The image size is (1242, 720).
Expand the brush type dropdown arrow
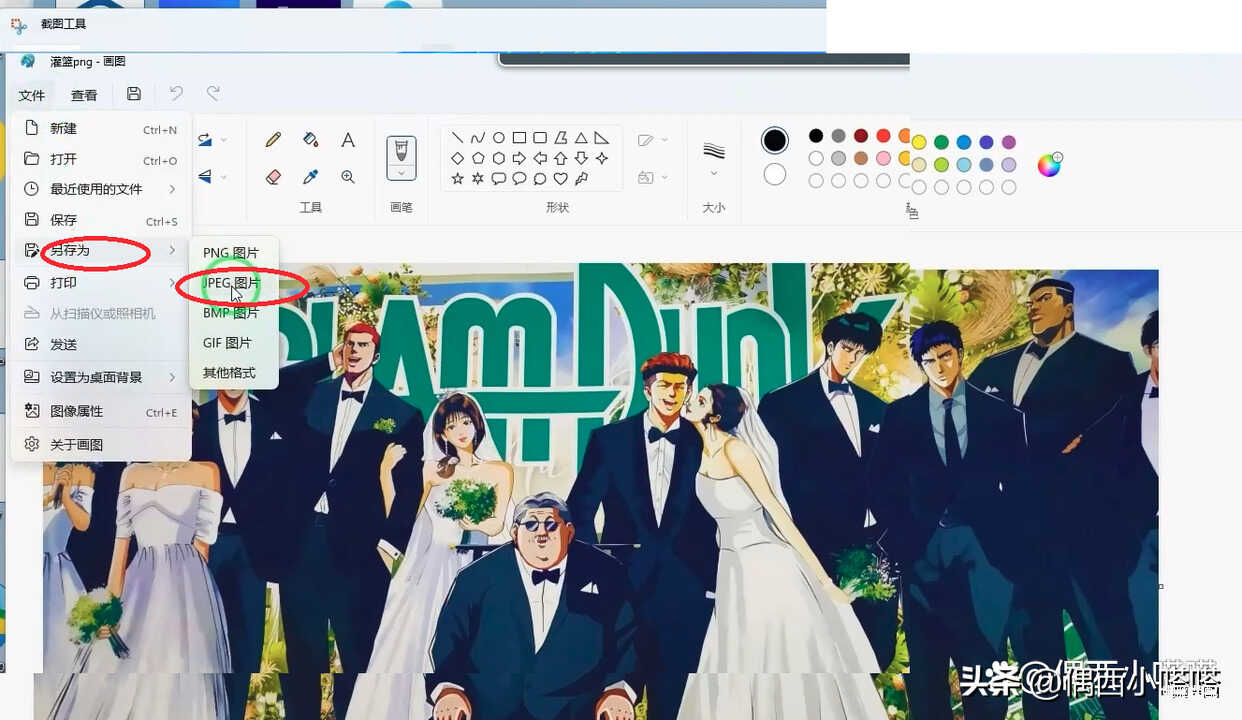pyautogui.click(x=401, y=172)
